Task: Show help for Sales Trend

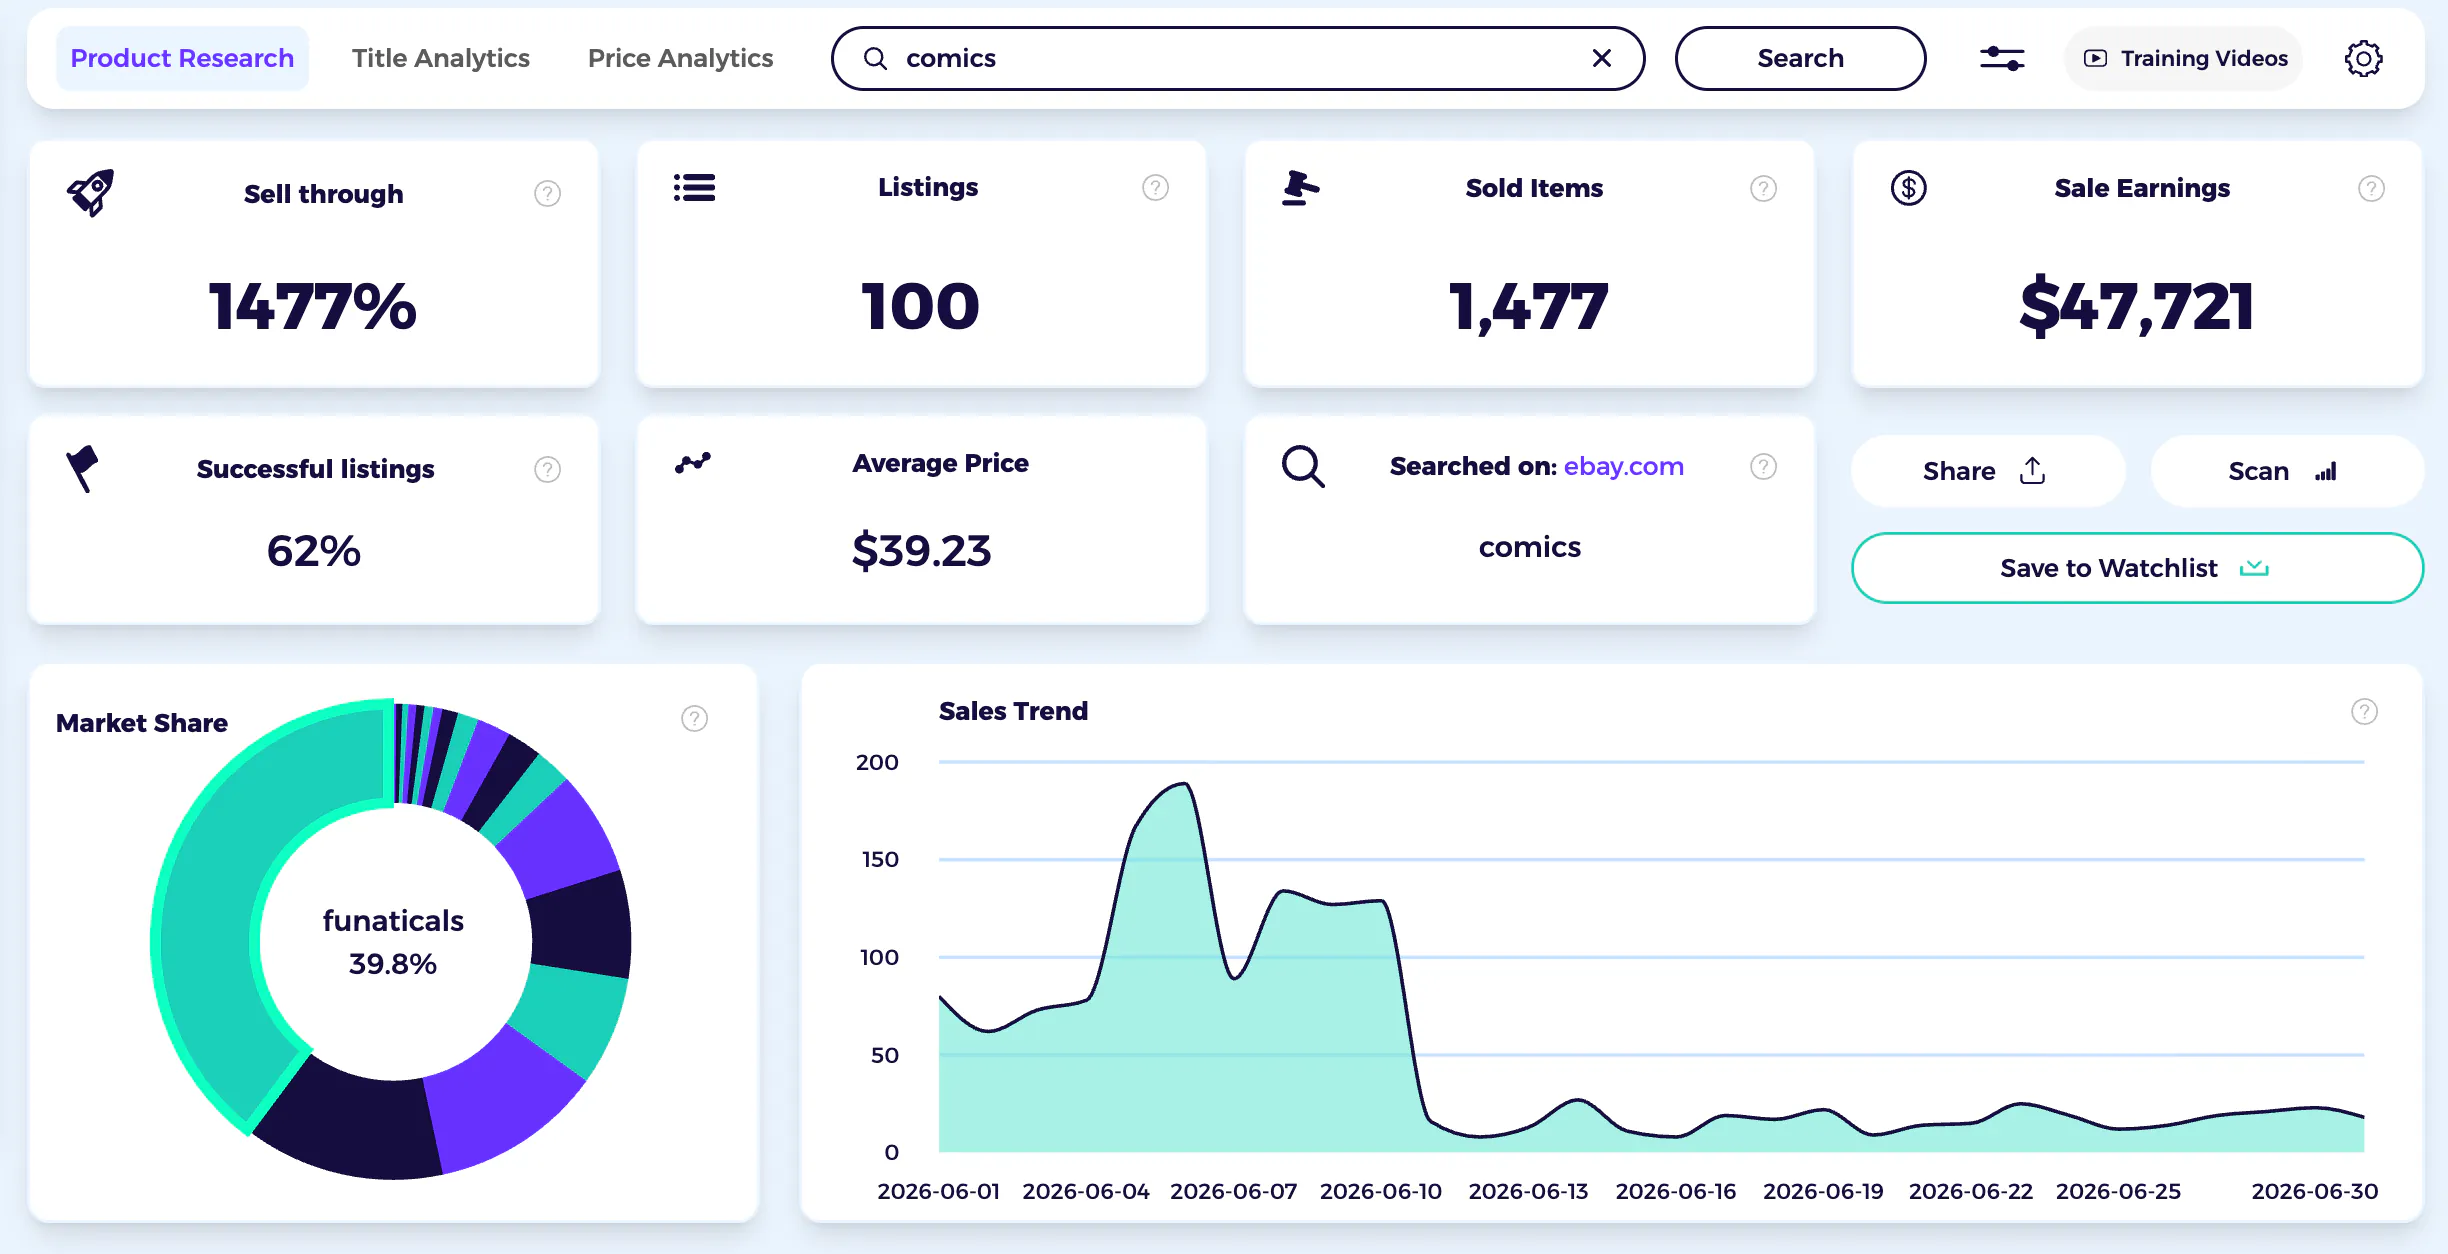Action: 2364,711
